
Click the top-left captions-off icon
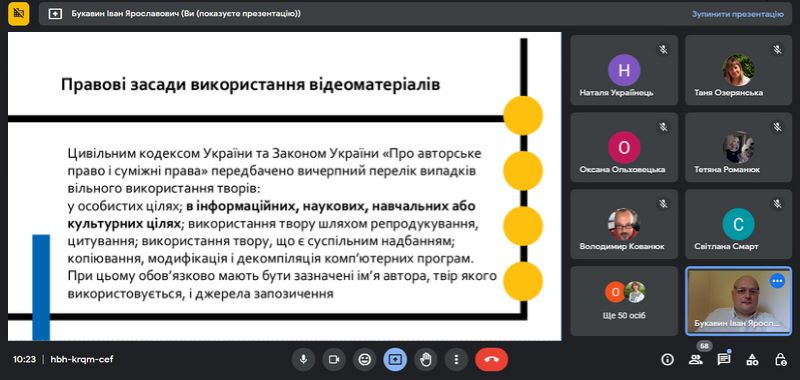click(19, 14)
